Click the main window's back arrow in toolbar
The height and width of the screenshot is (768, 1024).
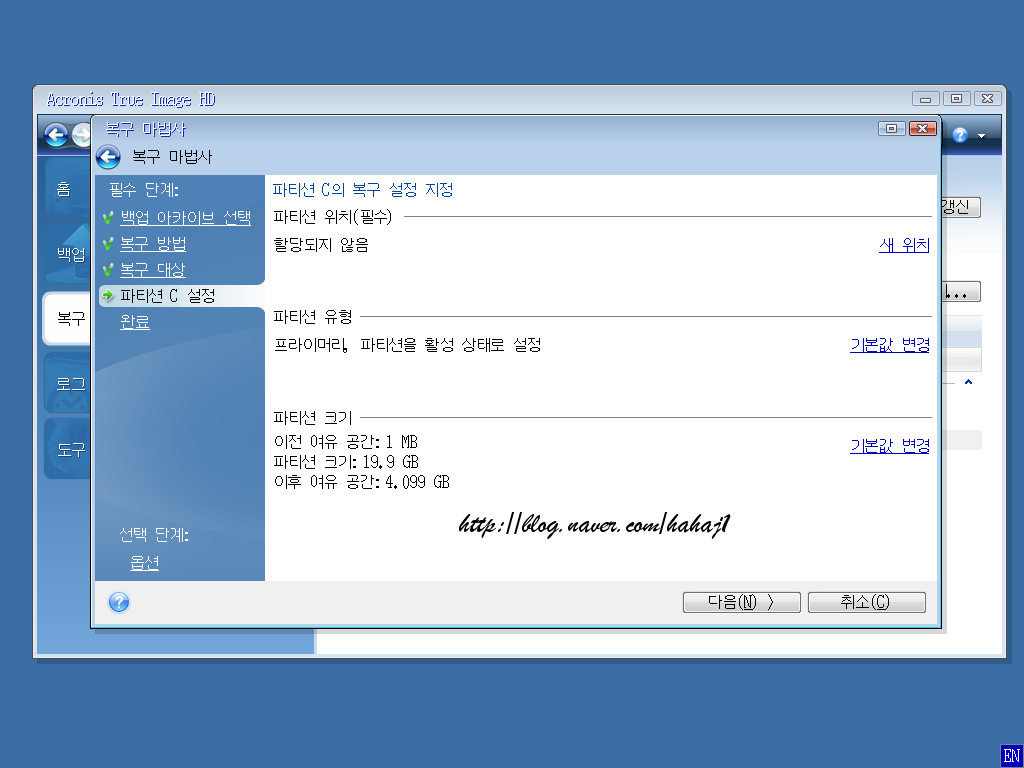(x=56, y=135)
